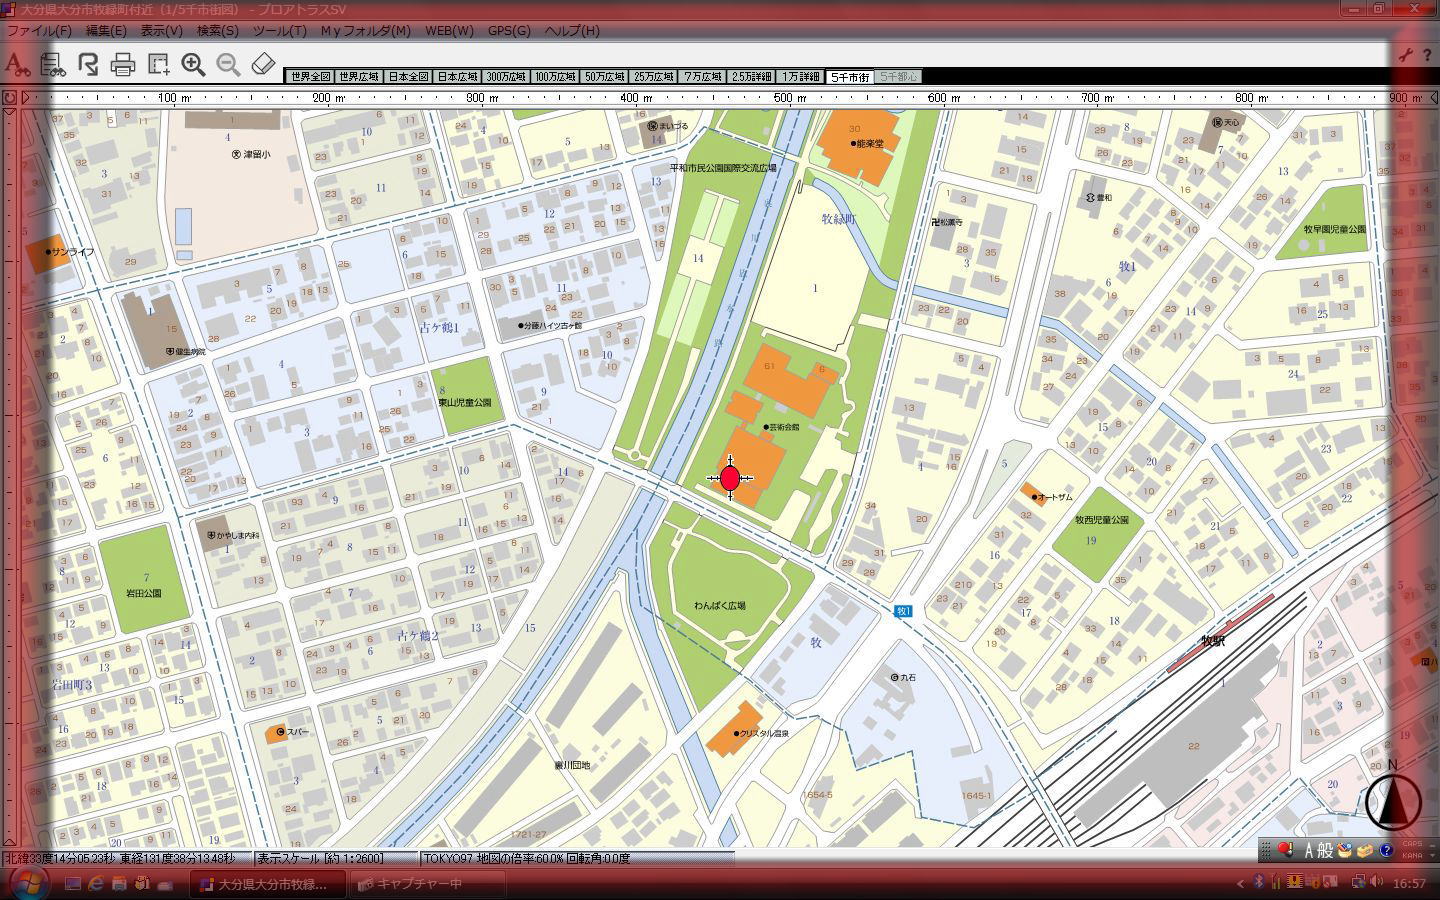
Task: Open the Myフォルダ(M) menu
Action: 365,30
